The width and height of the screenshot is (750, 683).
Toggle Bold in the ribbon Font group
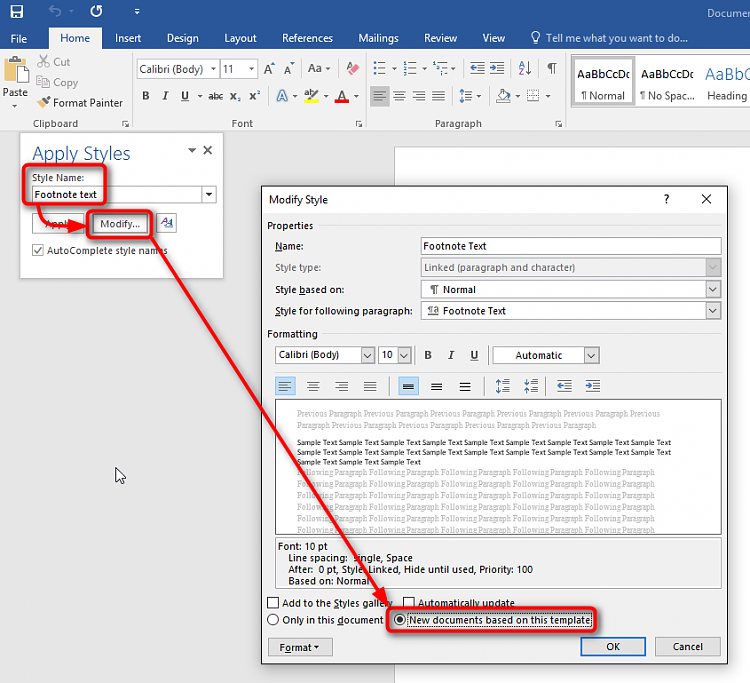pyautogui.click(x=146, y=96)
